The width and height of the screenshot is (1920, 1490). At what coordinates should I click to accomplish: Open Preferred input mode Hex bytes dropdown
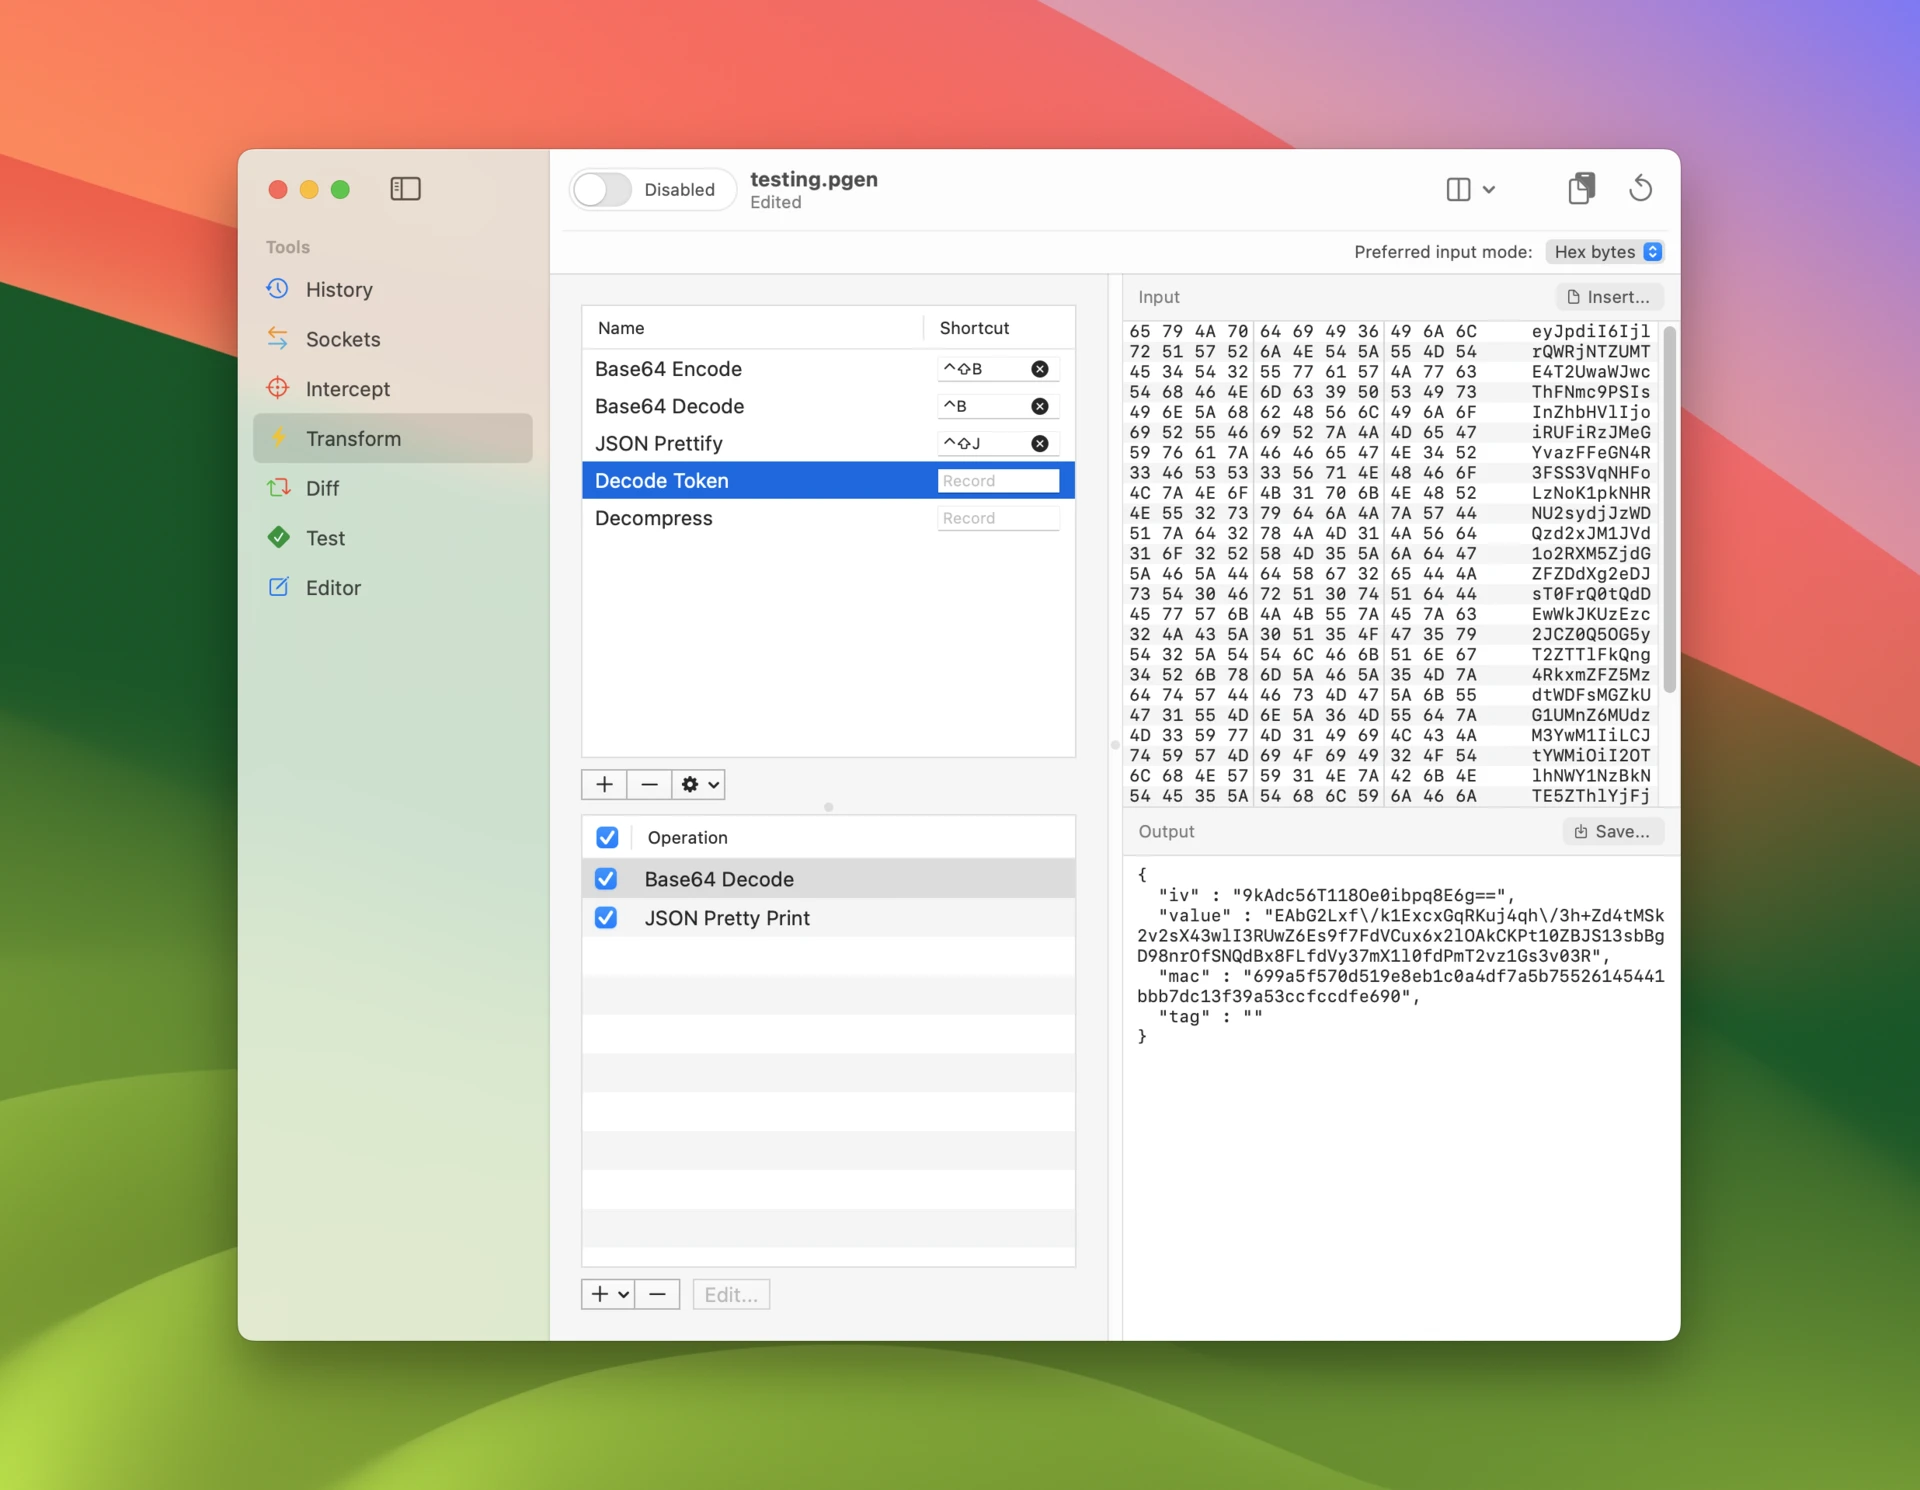[x=1605, y=252]
